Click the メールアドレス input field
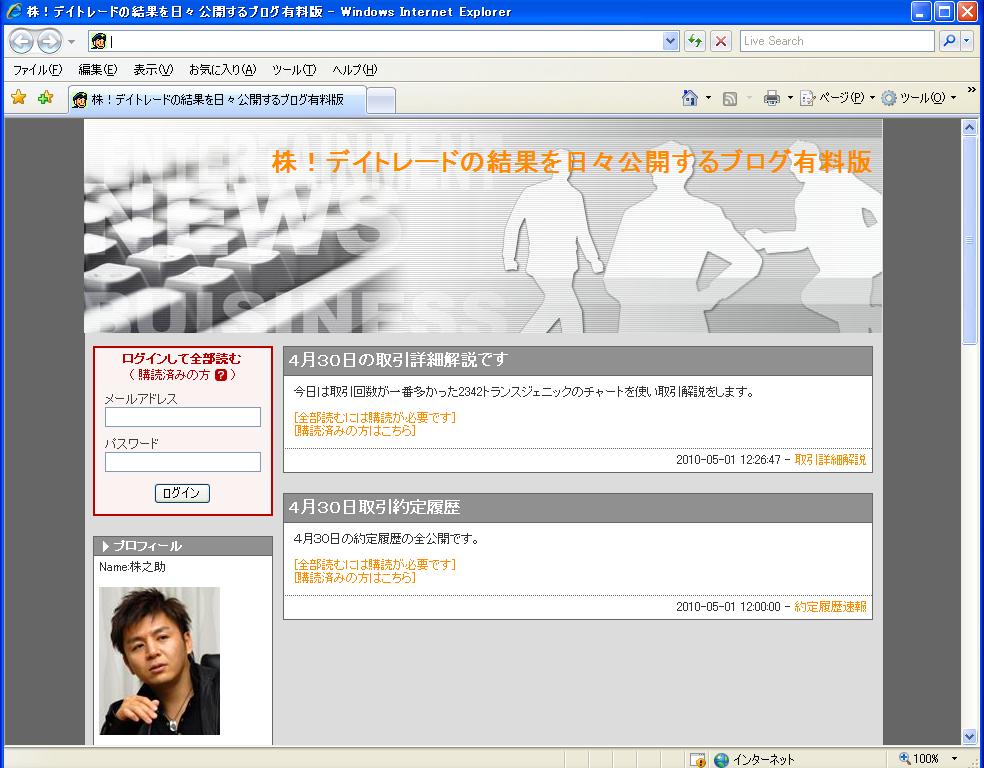The height and width of the screenshot is (768, 984). 182,417
